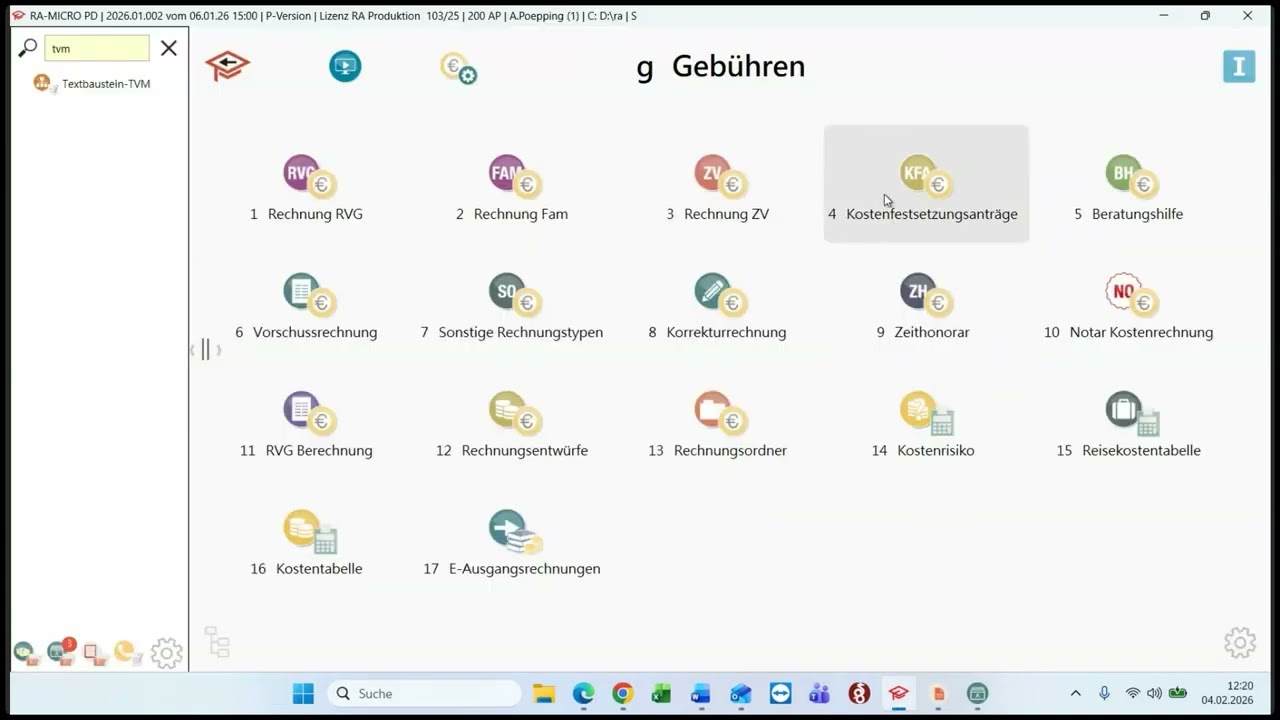Open Kostentabelle module
The width and height of the screenshot is (1280, 720).
(x=306, y=542)
